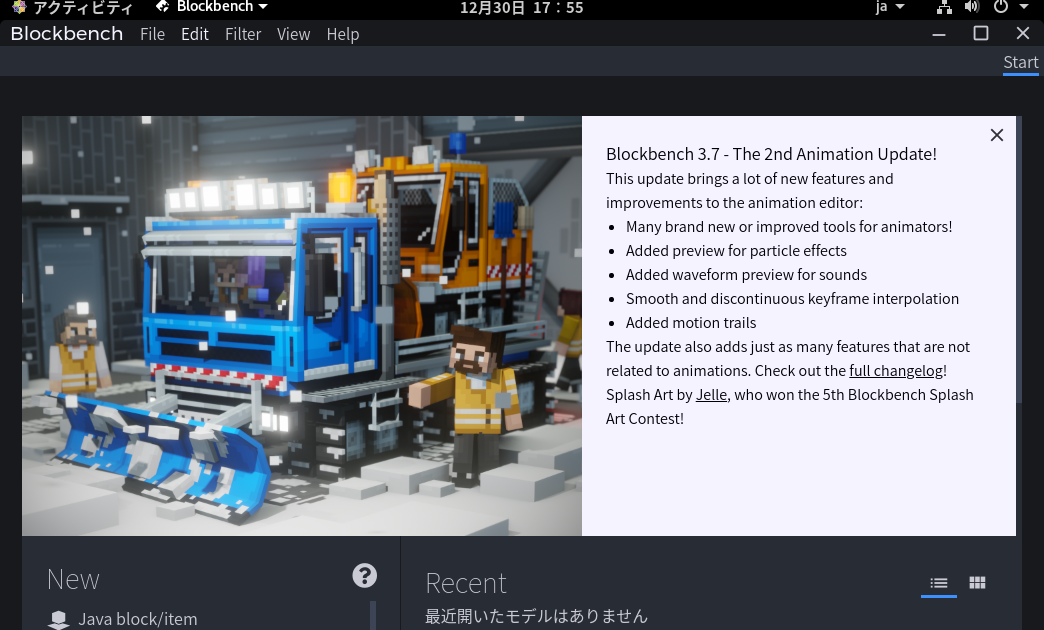Click the volume icon in the system tray
1044x630 pixels.
tap(971, 9)
